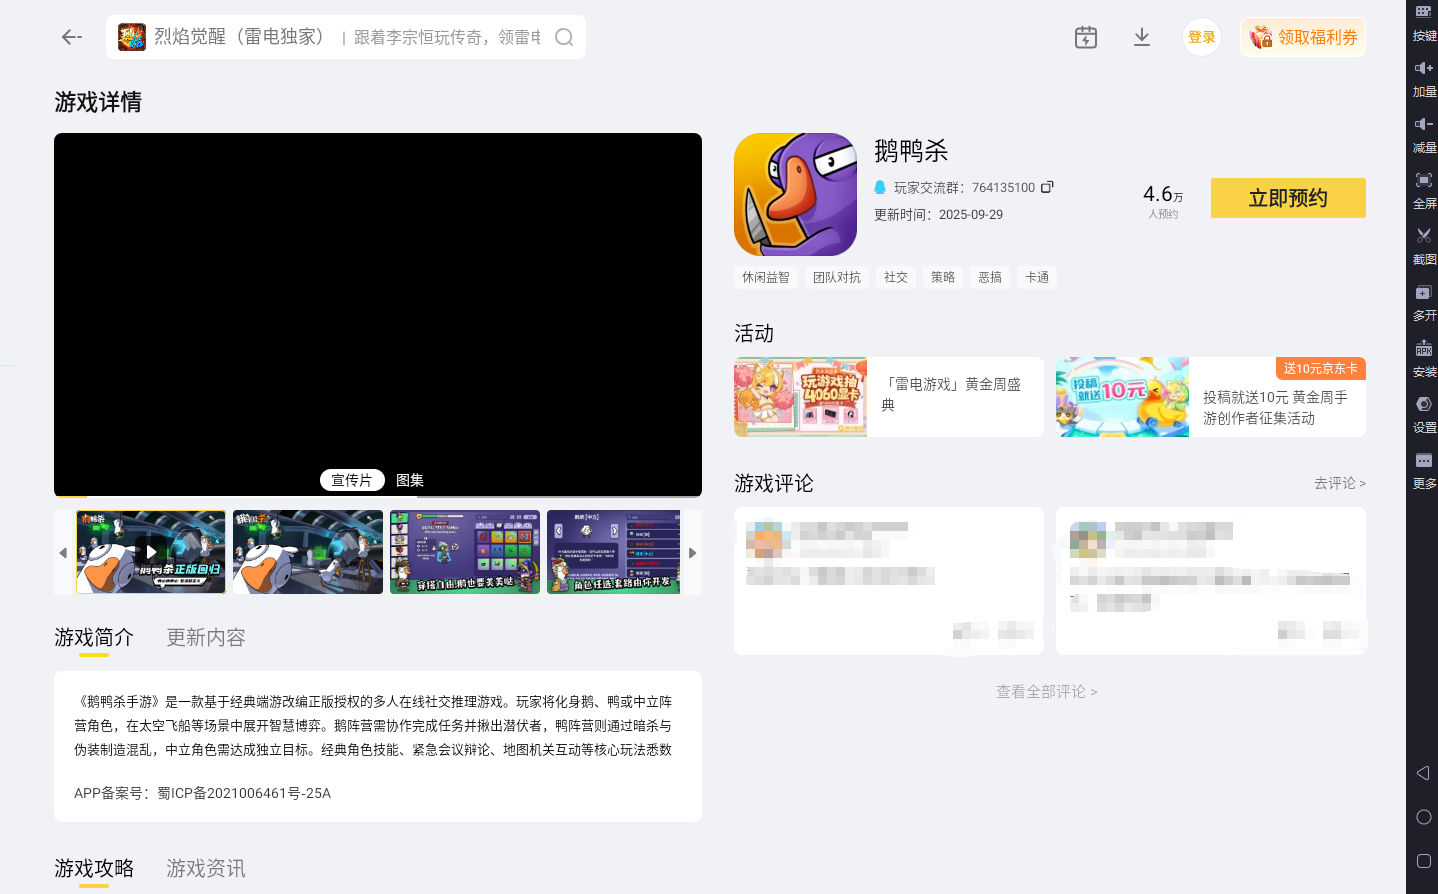This screenshot has height=894, width=1438.
Task: Switch to the 图集 gallery tab
Action: coord(410,479)
